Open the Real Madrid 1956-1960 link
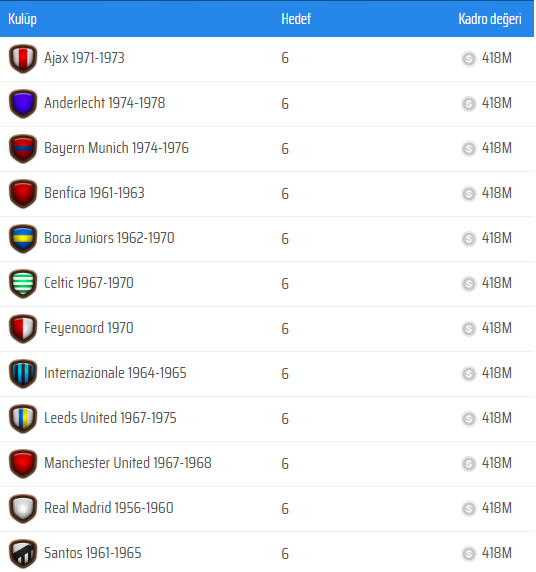 (109, 508)
